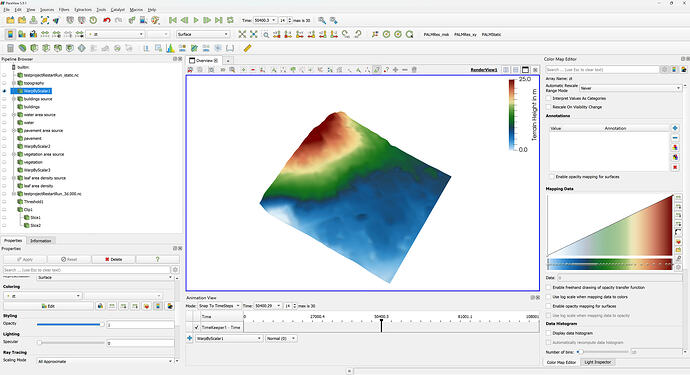
Task: Jump to the first frame
Action: point(173,20)
